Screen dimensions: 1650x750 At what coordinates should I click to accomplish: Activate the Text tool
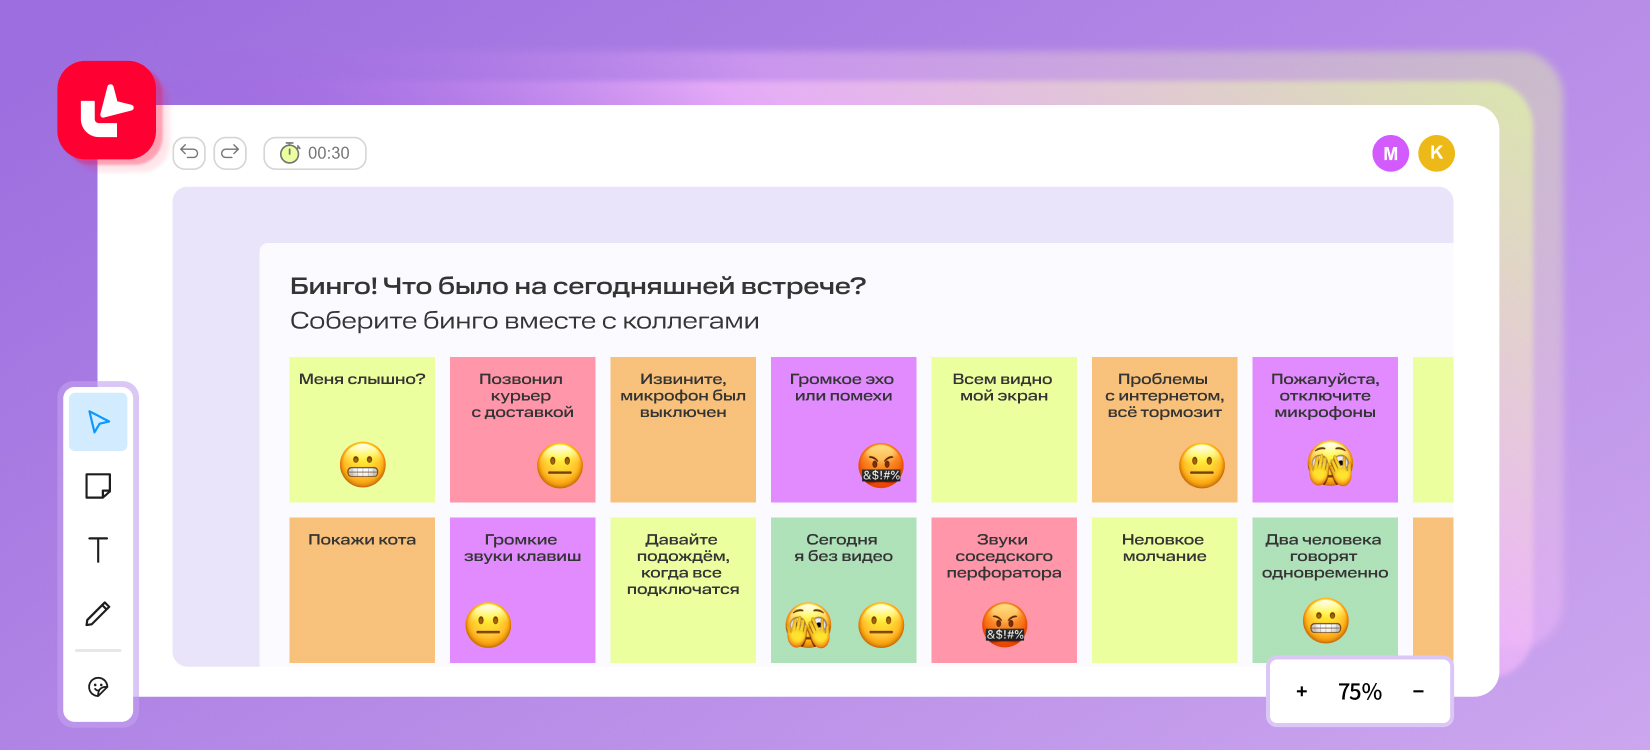(x=98, y=550)
